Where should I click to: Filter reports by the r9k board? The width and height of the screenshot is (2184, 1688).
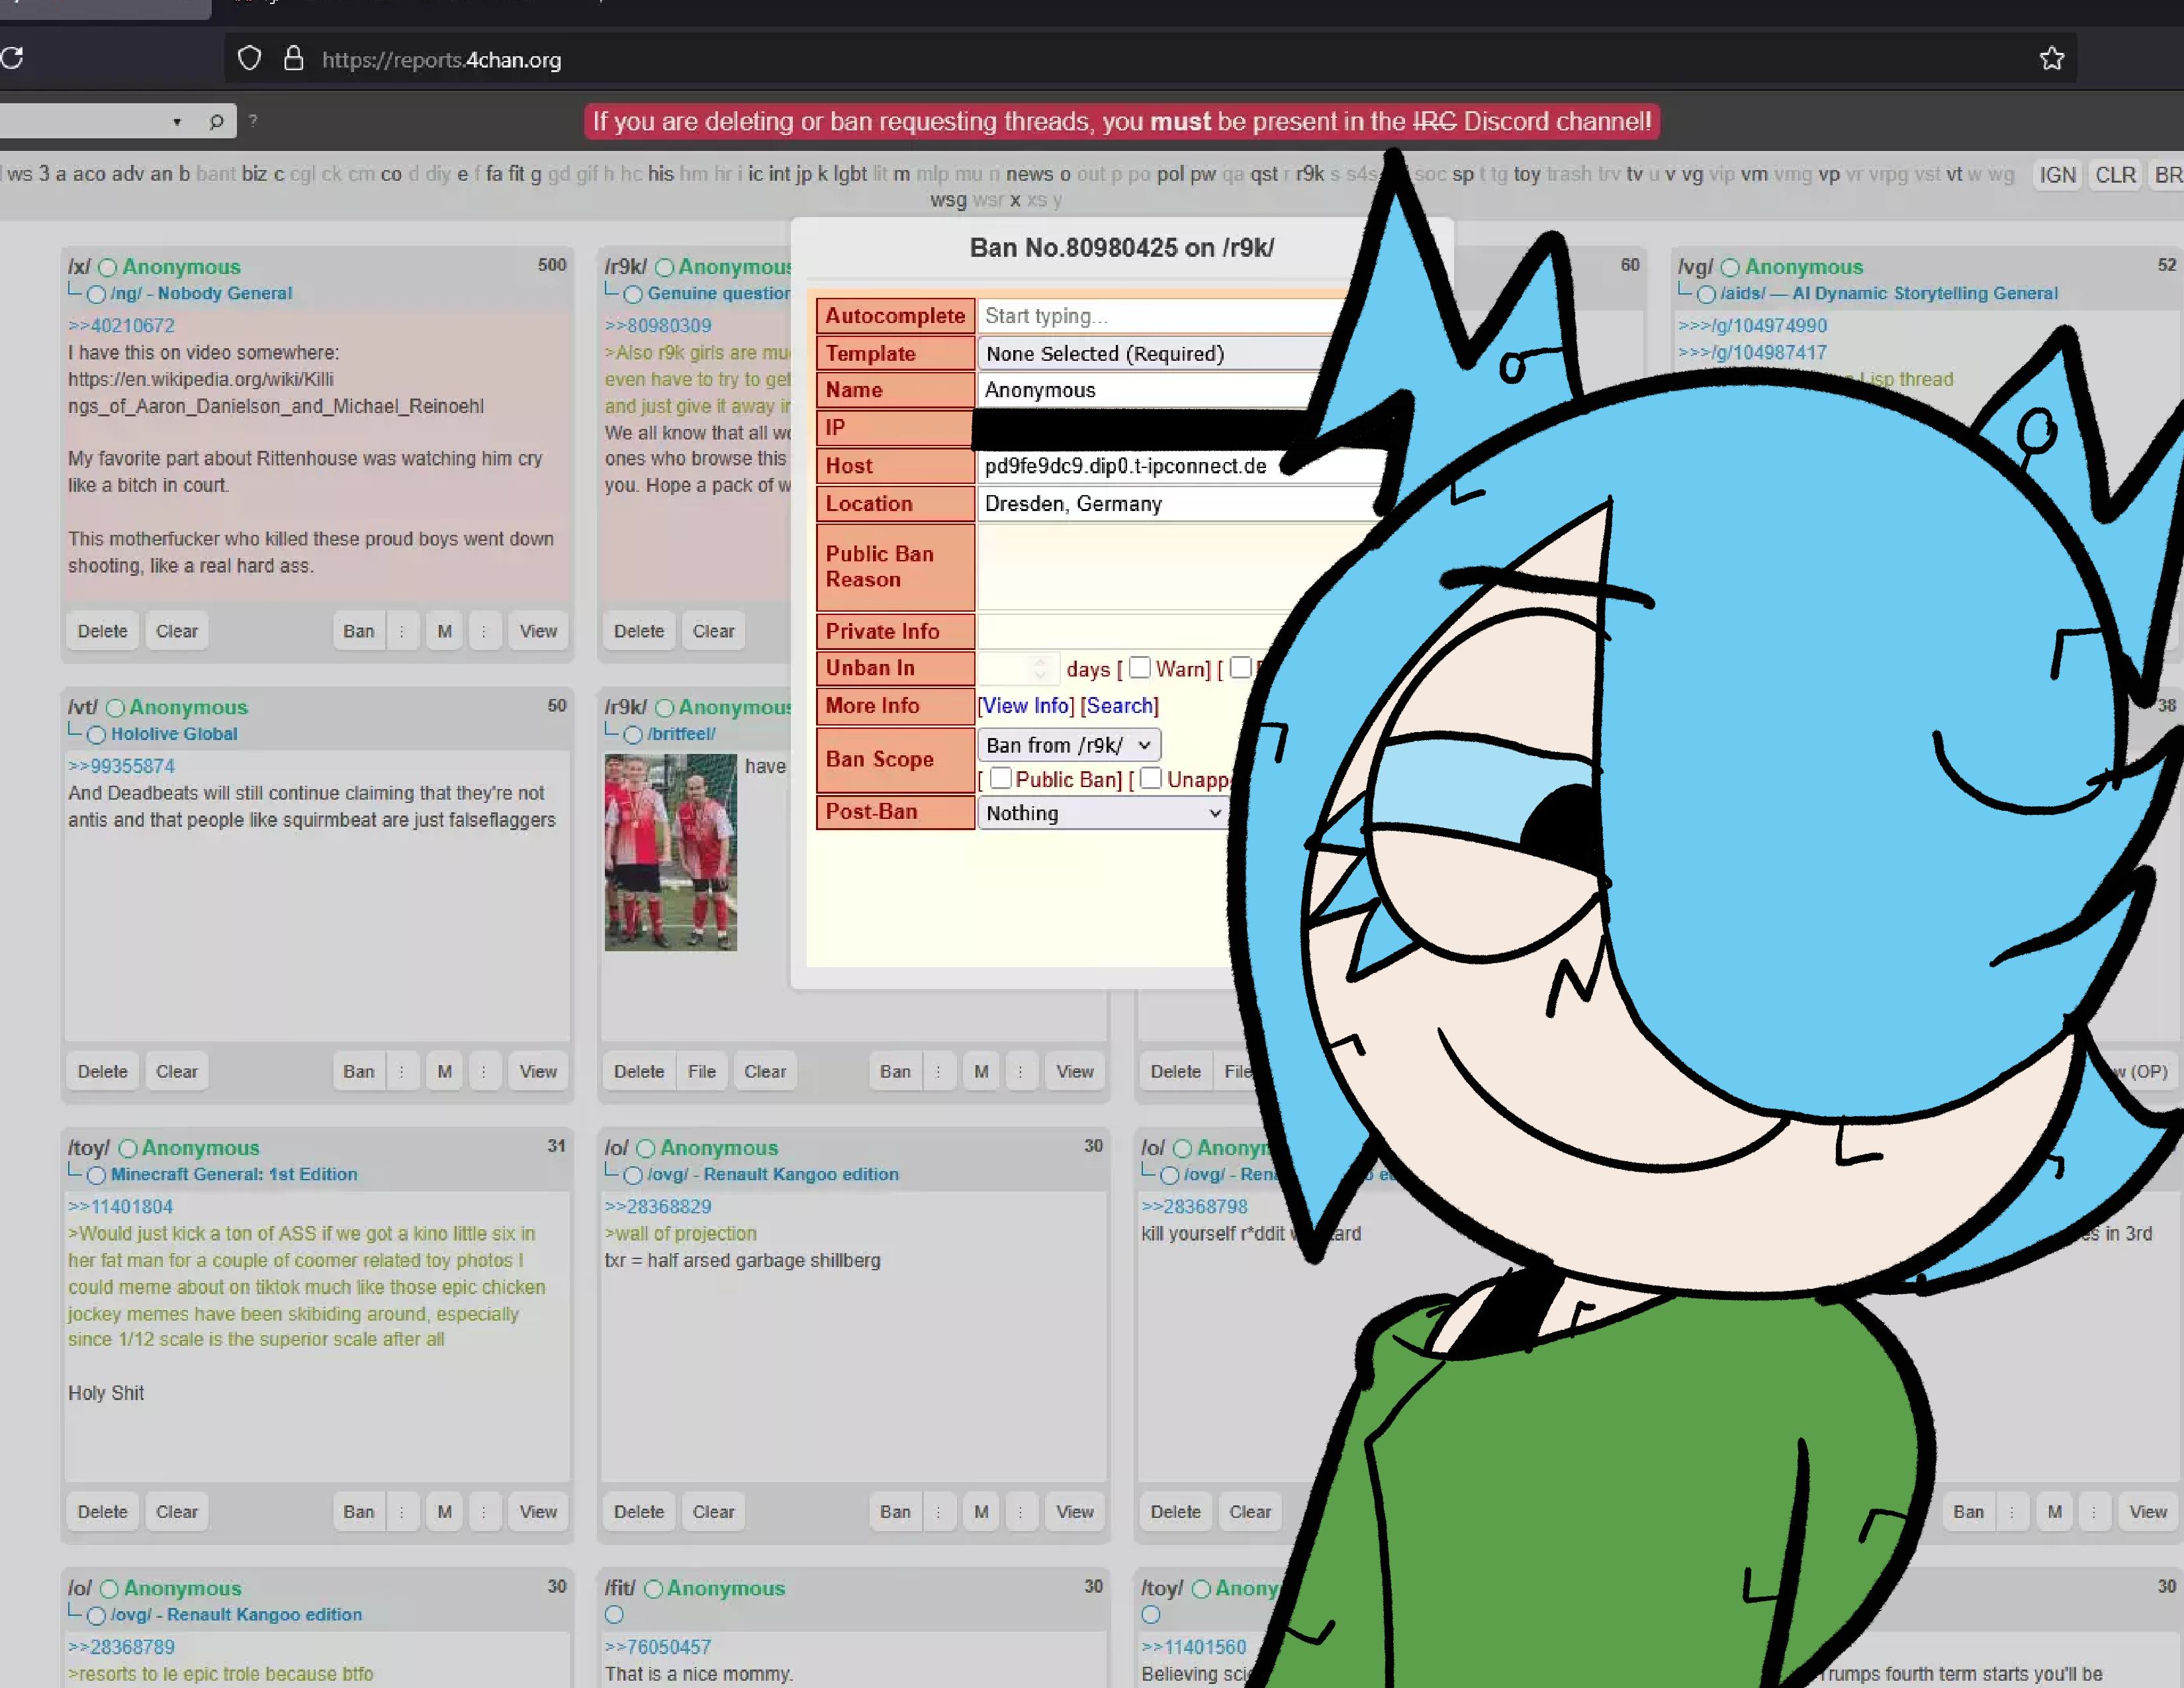[x=1309, y=174]
